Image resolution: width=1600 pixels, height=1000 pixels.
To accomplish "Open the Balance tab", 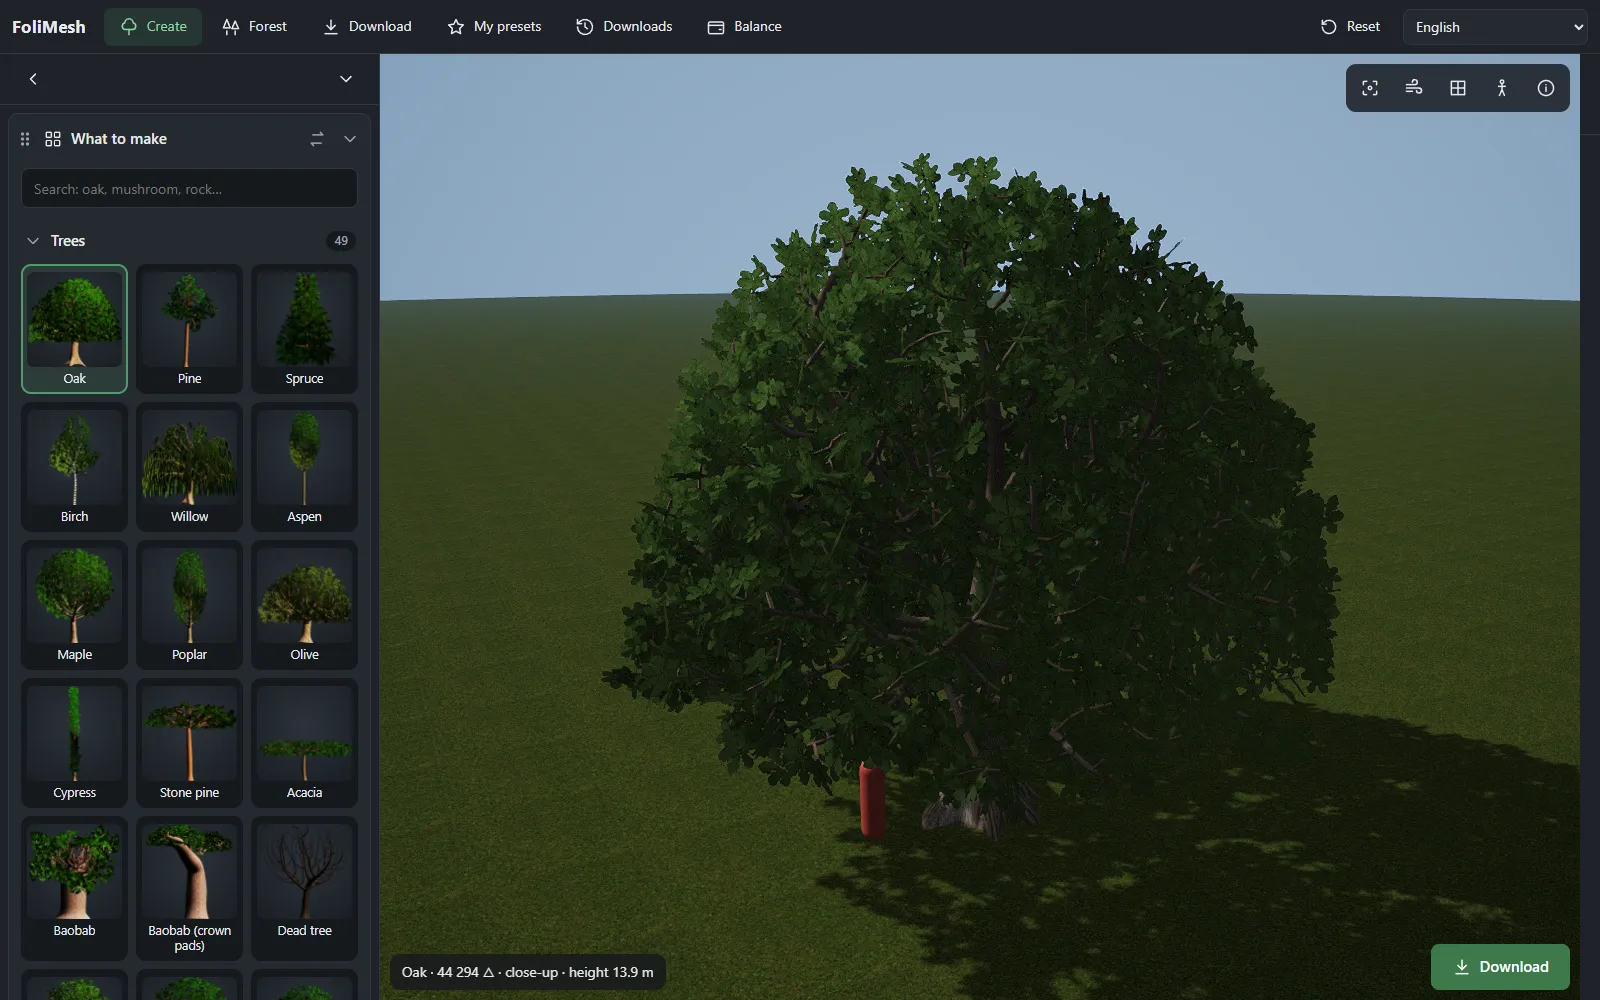I will click(744, 27).
